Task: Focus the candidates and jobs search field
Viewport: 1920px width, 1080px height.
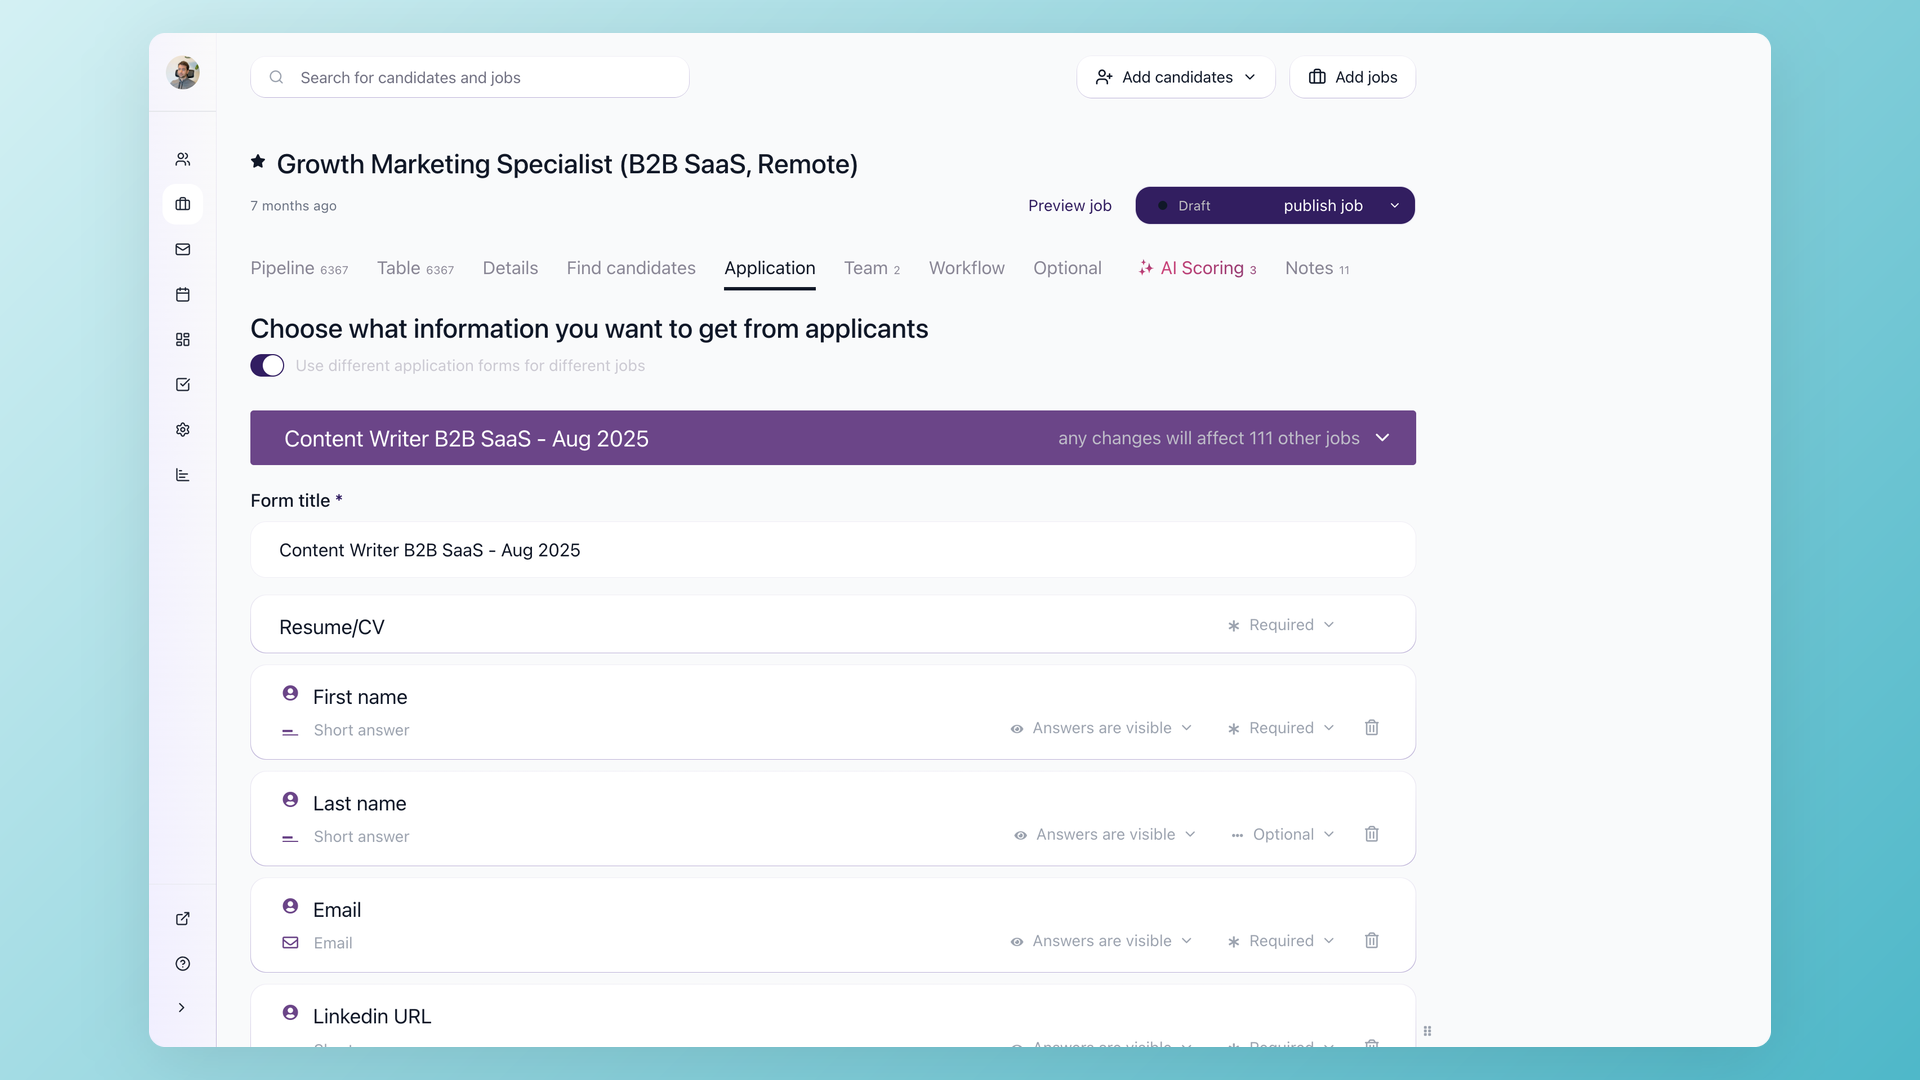Action: pos(470,77)
